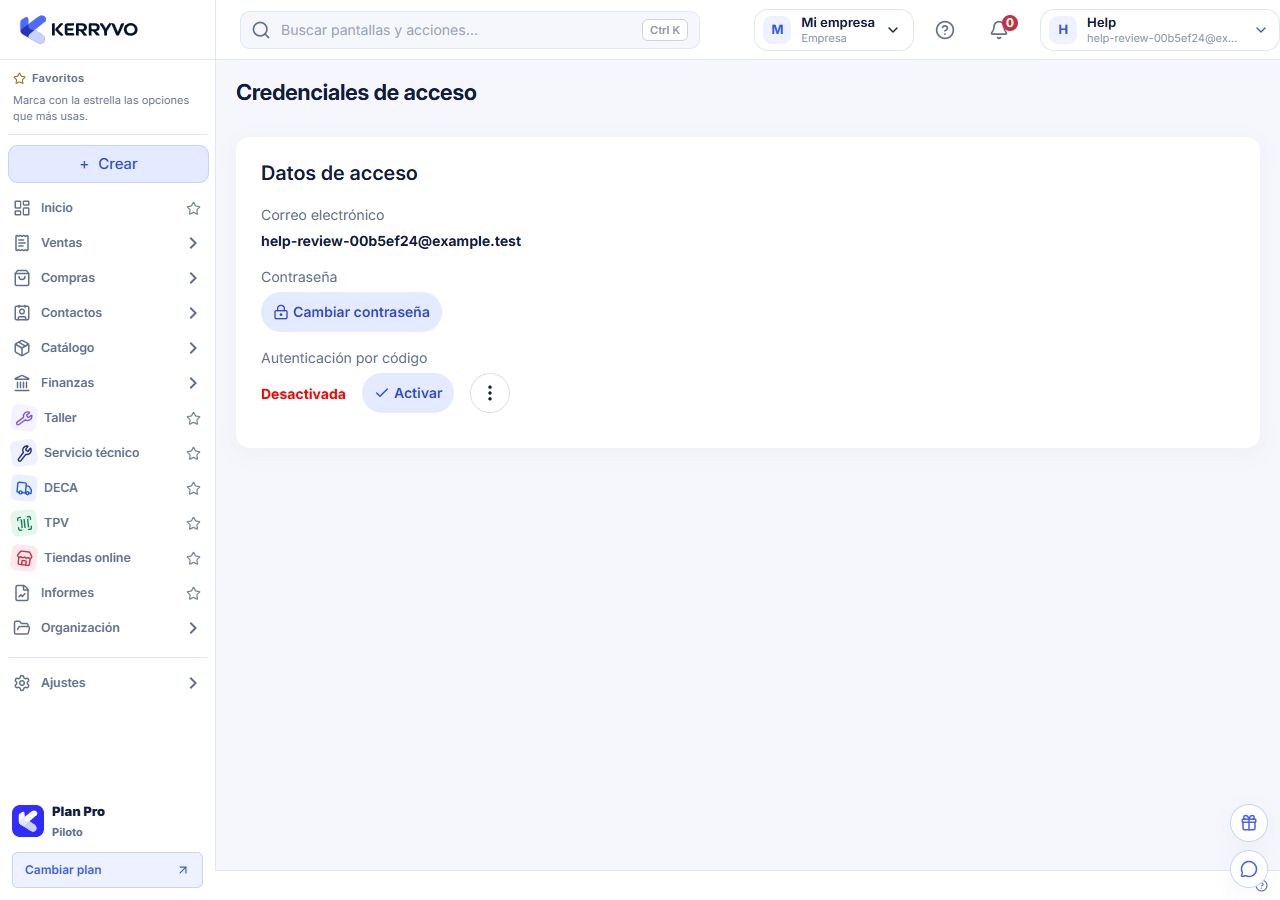Screen dimensions: 1280x900
Task: Click Cambiar contraseña button
Action: pos(351,312)
